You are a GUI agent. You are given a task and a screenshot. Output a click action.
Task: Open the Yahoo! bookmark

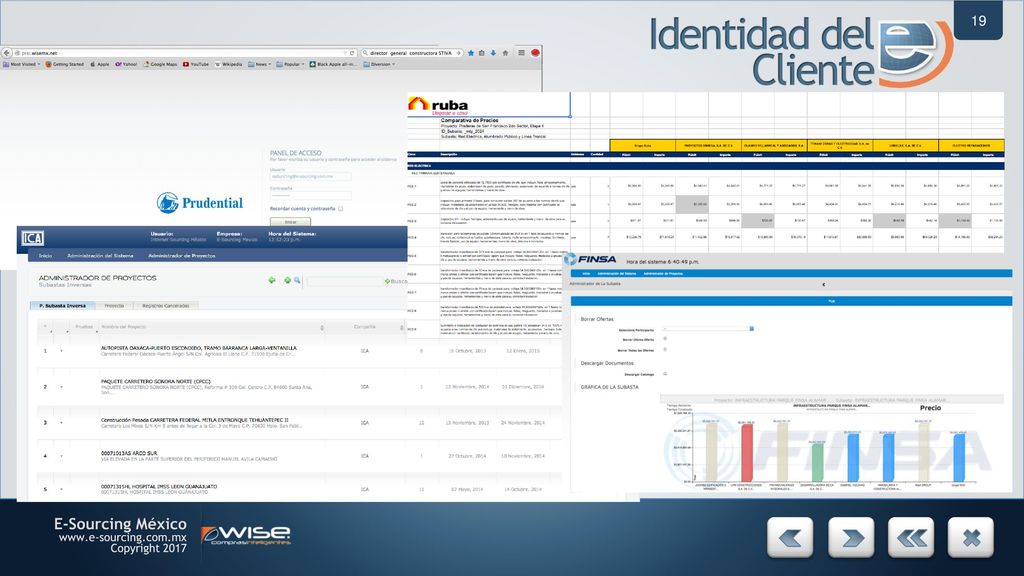(x=127, y=64)
